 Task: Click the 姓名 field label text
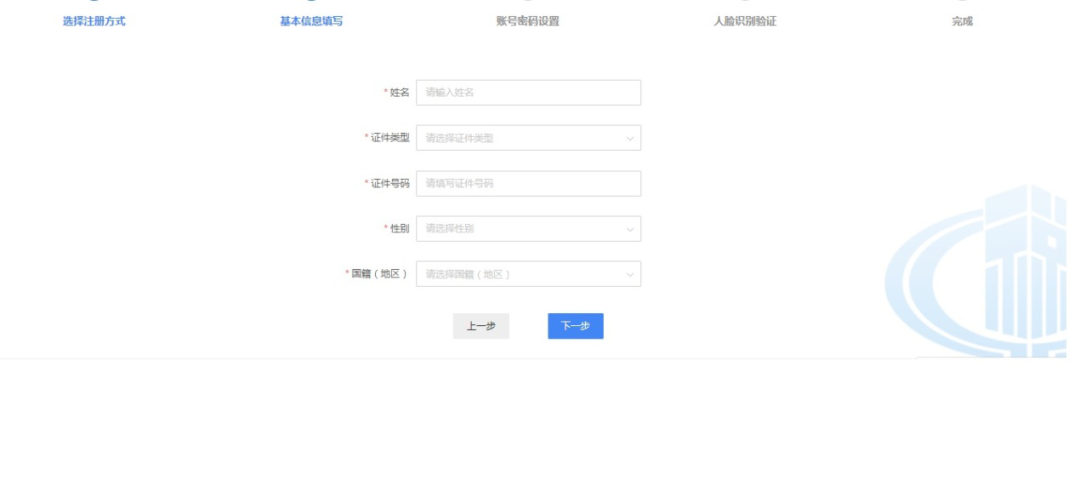coord(399,93)
